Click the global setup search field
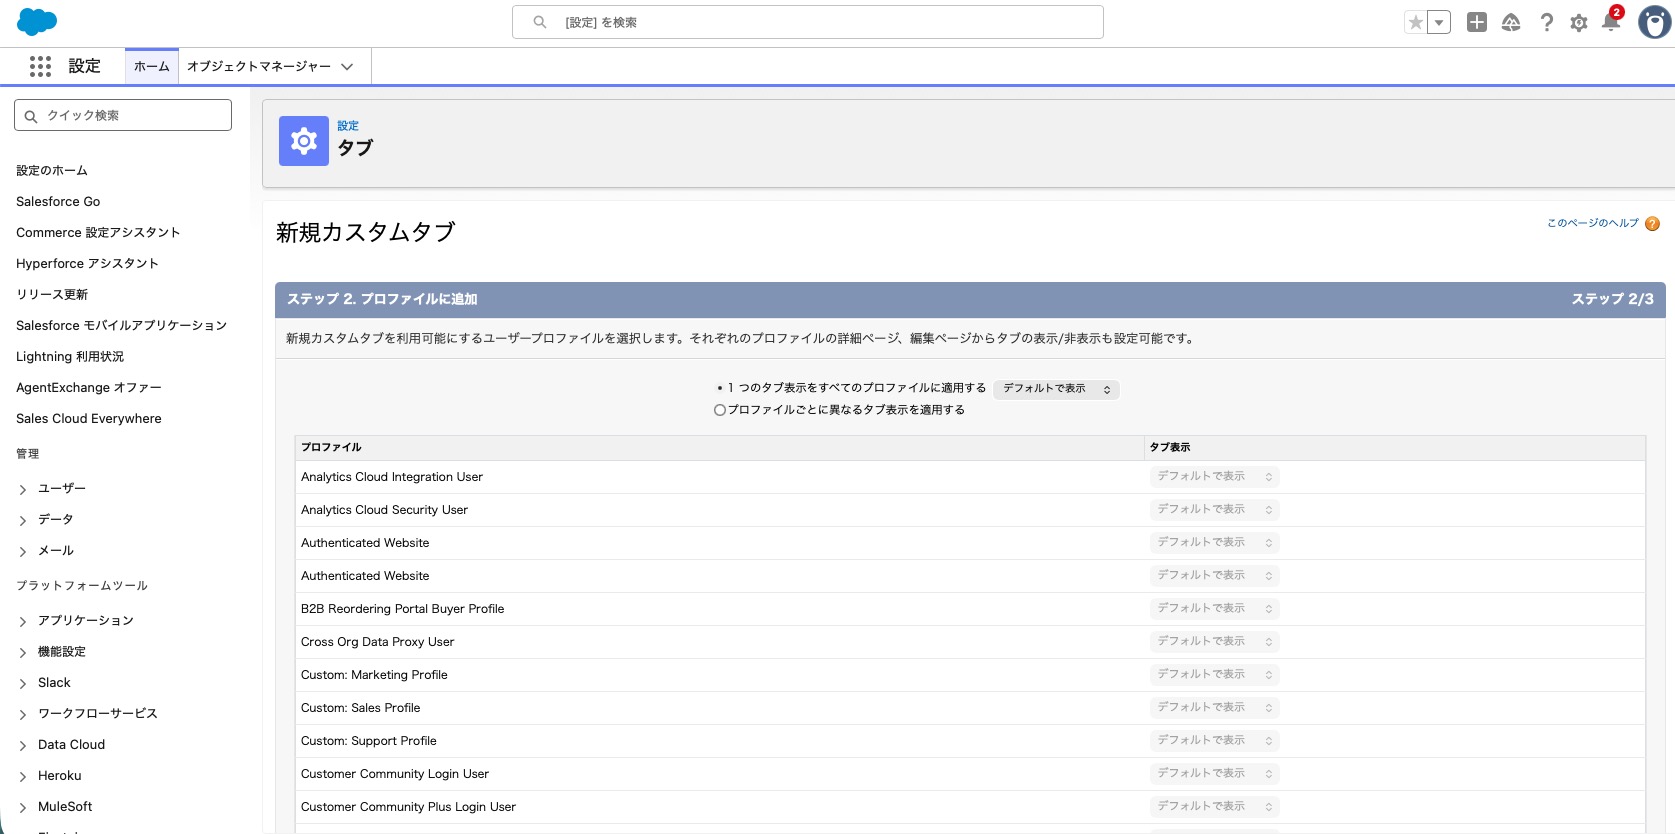1675x834 pixels. pos(808,22)
